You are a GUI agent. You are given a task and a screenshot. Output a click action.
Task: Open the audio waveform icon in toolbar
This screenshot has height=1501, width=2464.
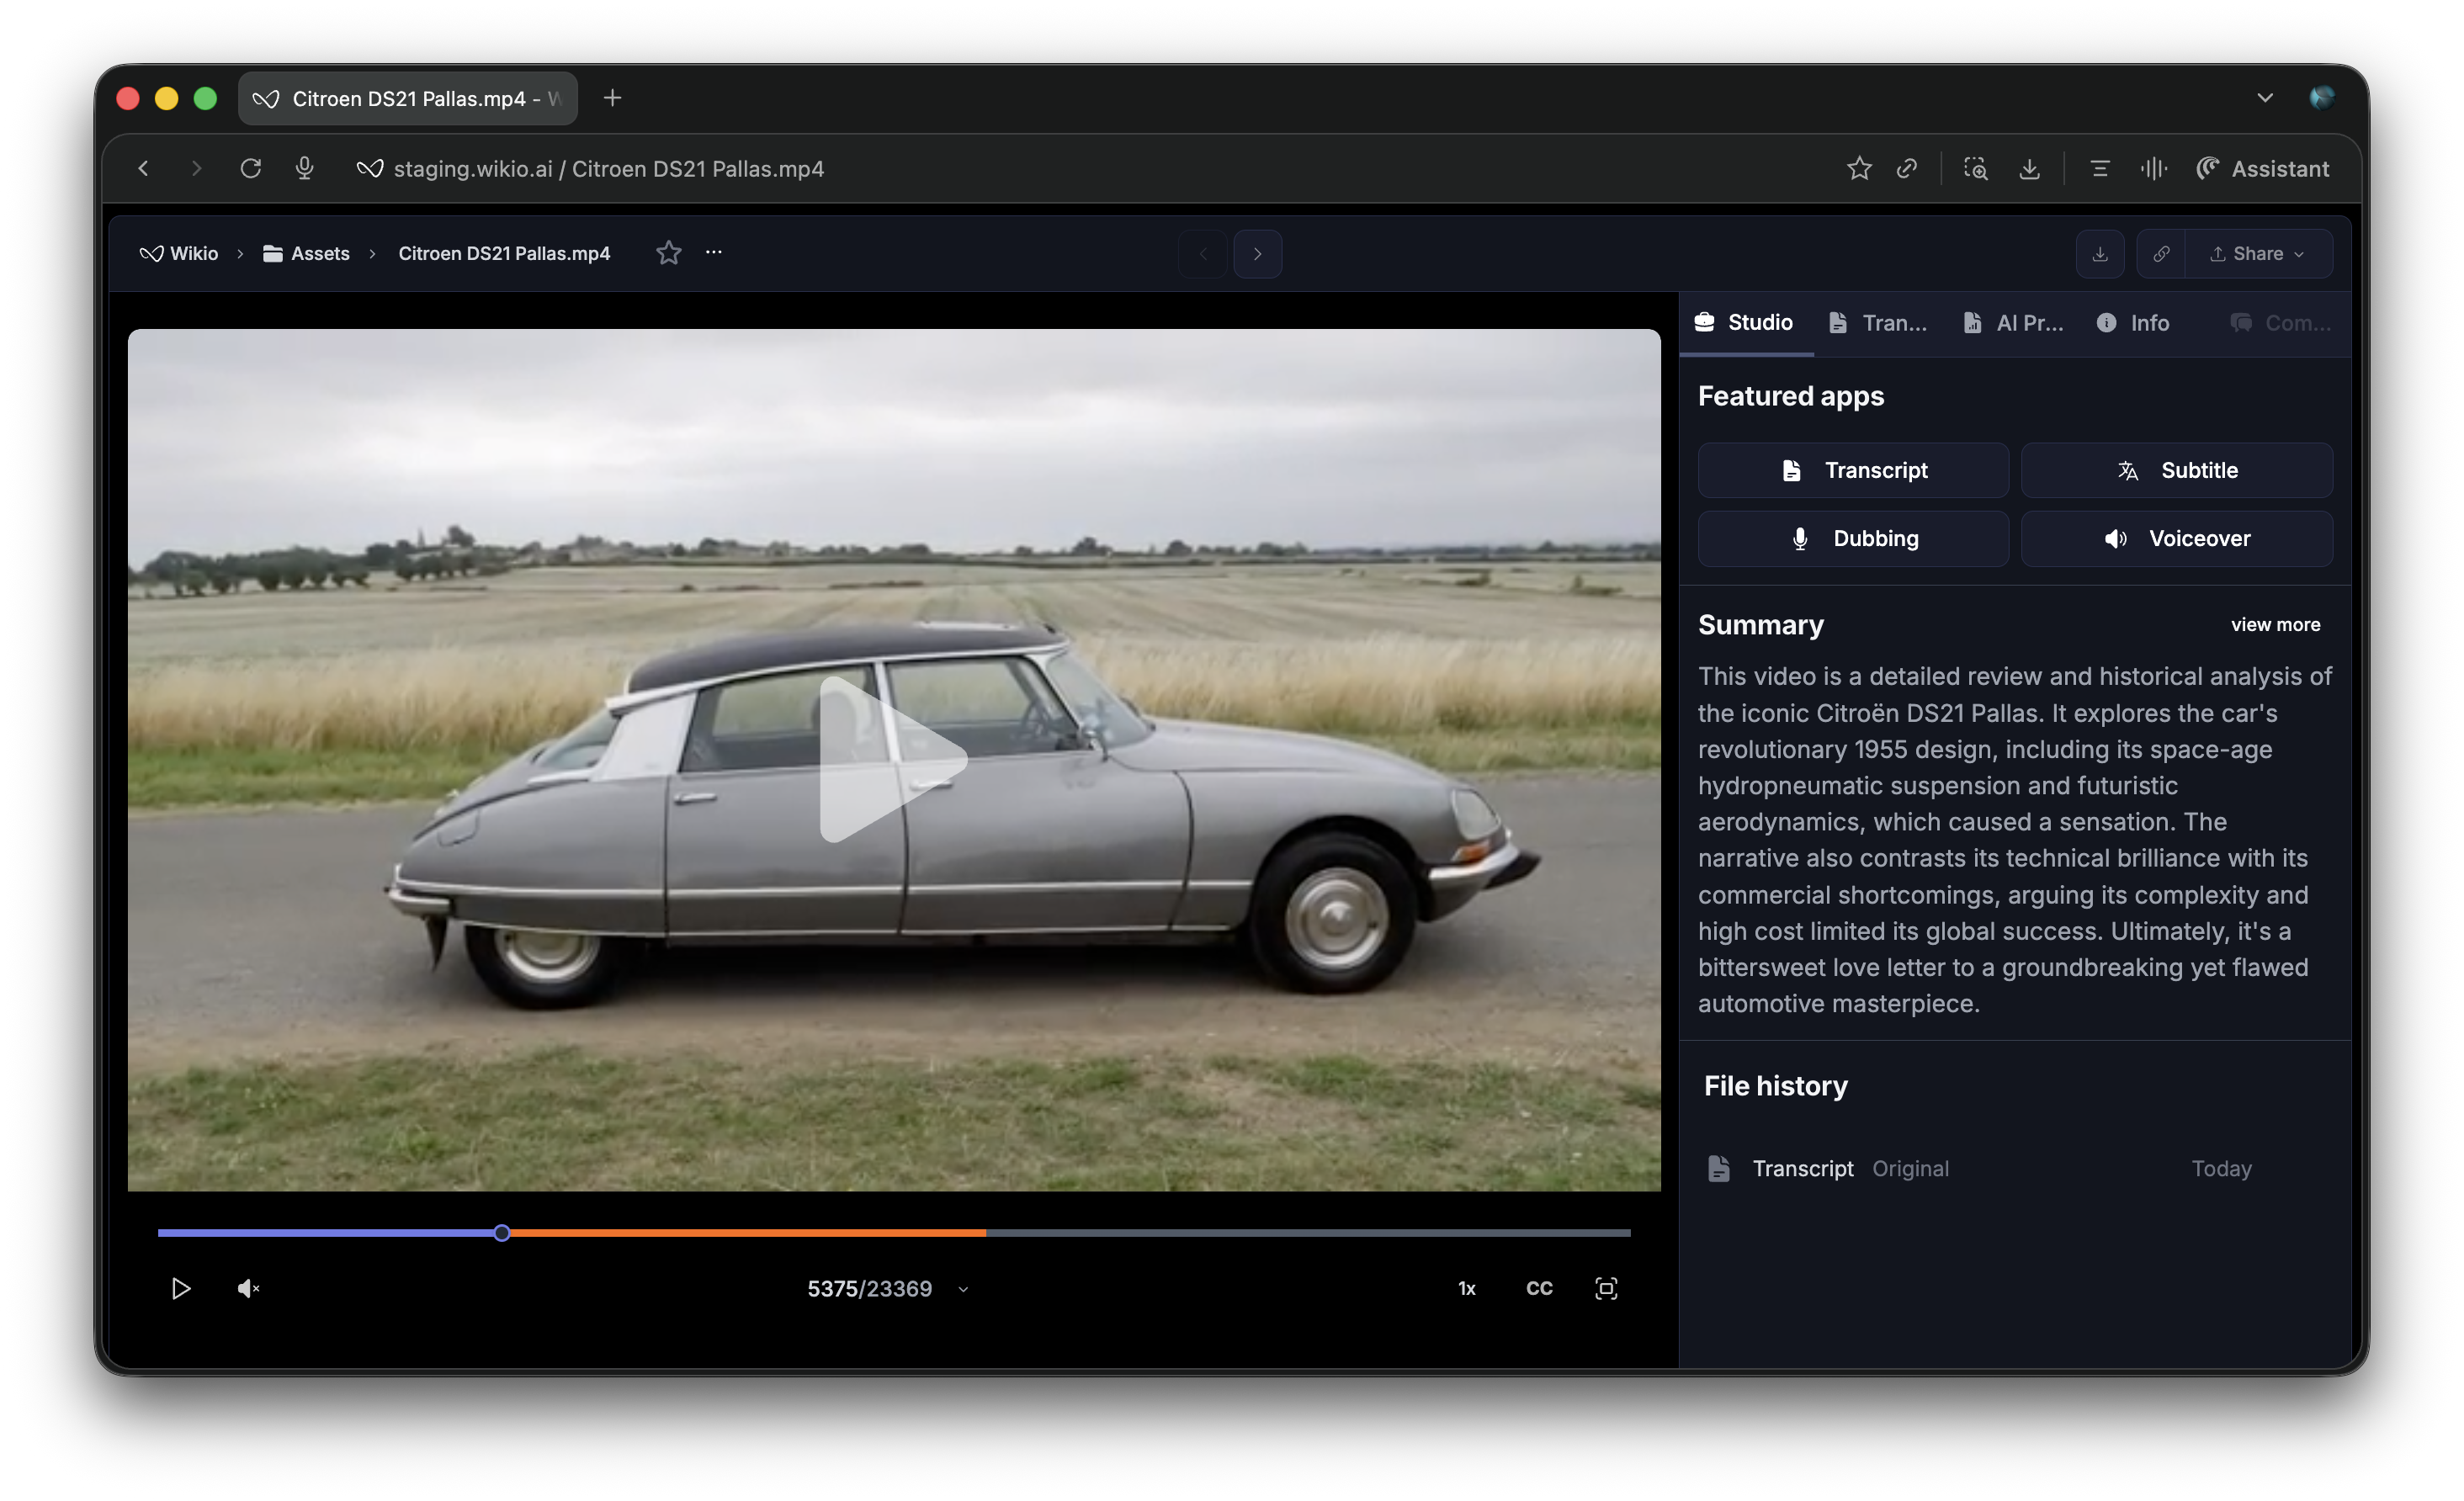click(x=2153, y=168)
